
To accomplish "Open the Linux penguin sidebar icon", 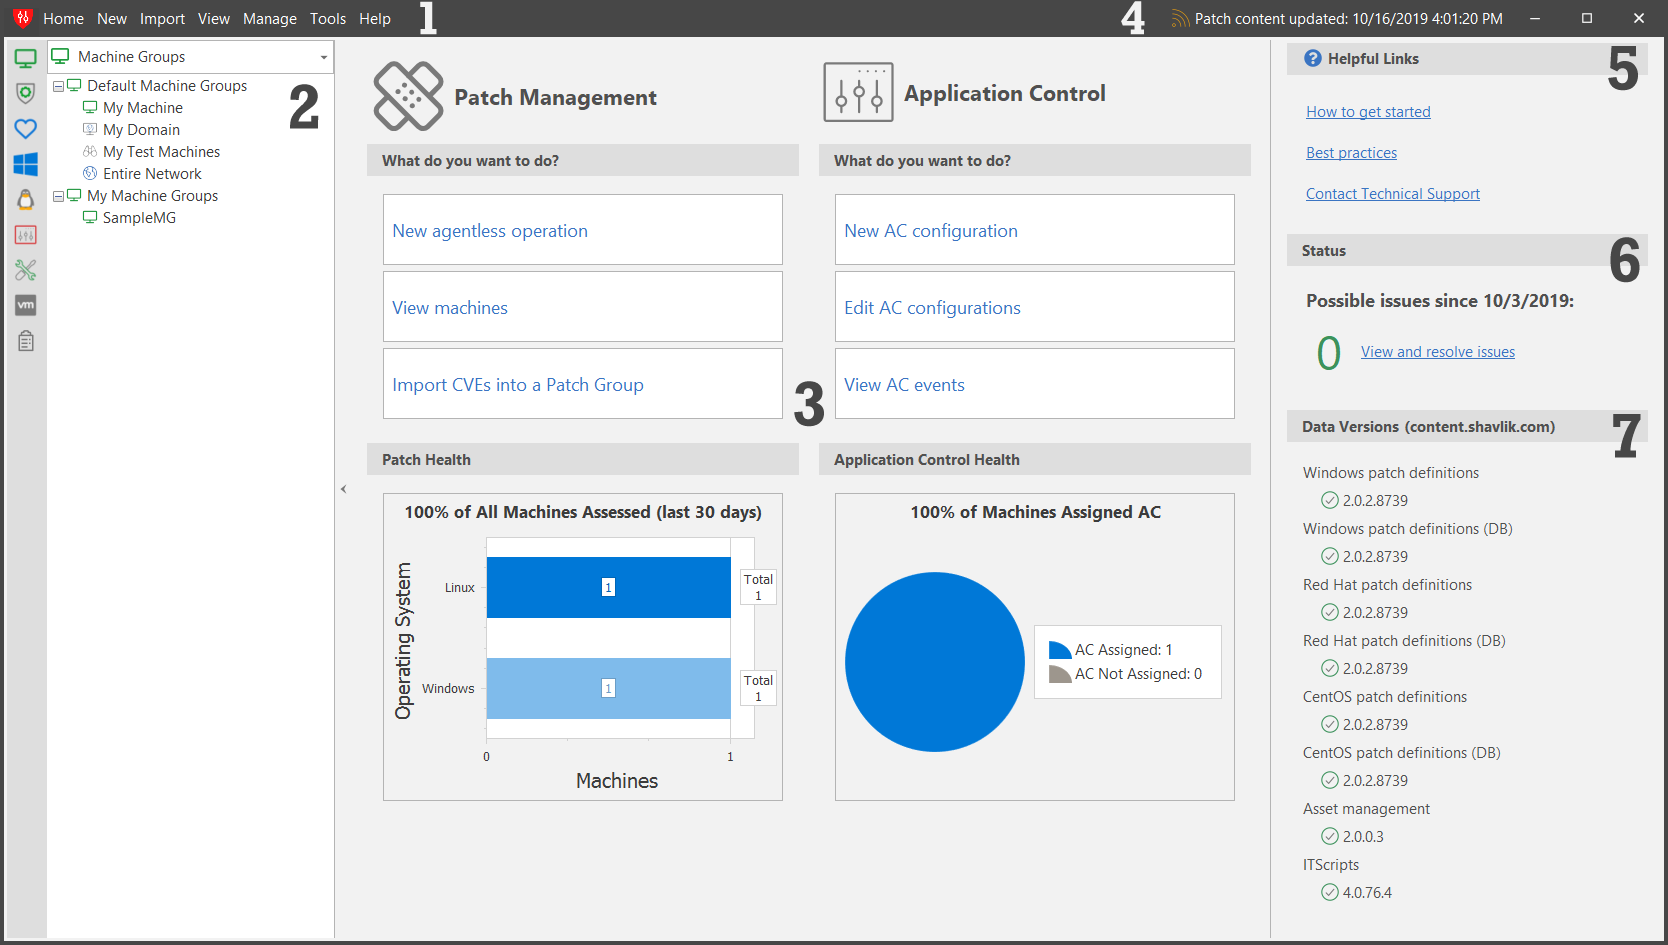I will coord(26,199).
